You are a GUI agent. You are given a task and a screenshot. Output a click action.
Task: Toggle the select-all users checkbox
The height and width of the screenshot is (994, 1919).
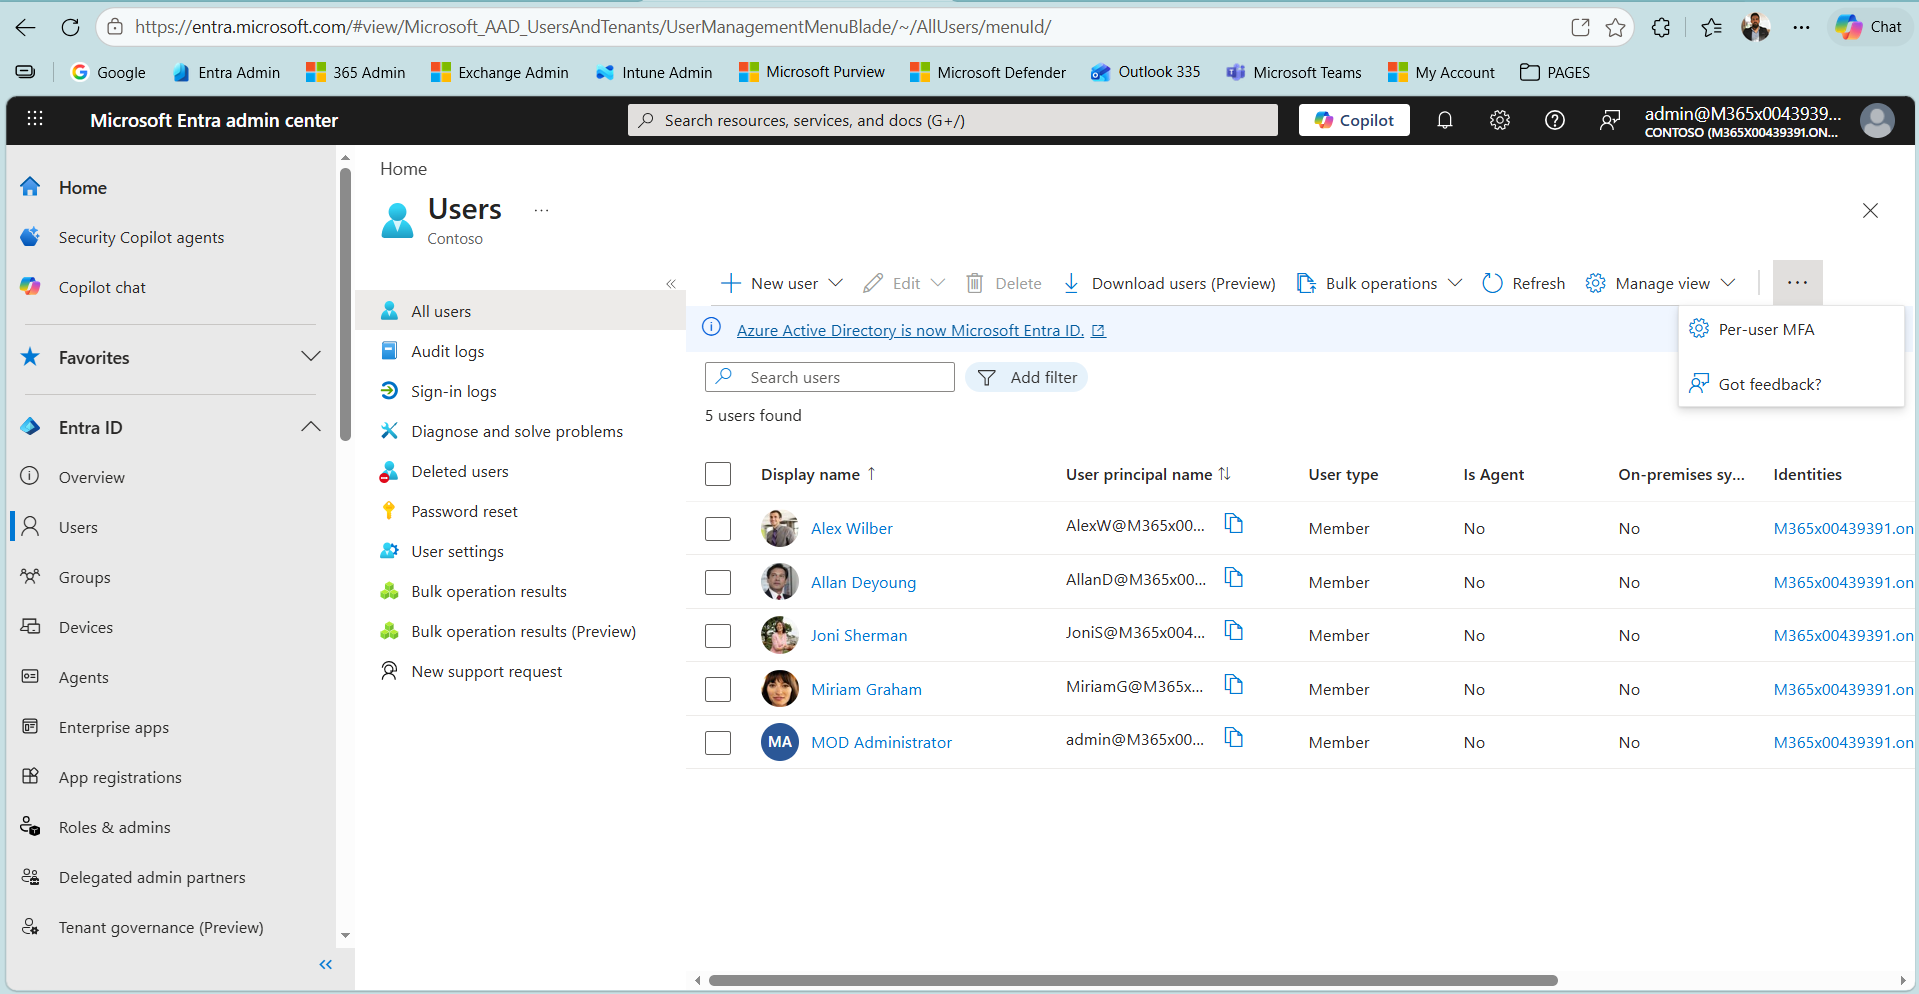[x=718, y=474]
